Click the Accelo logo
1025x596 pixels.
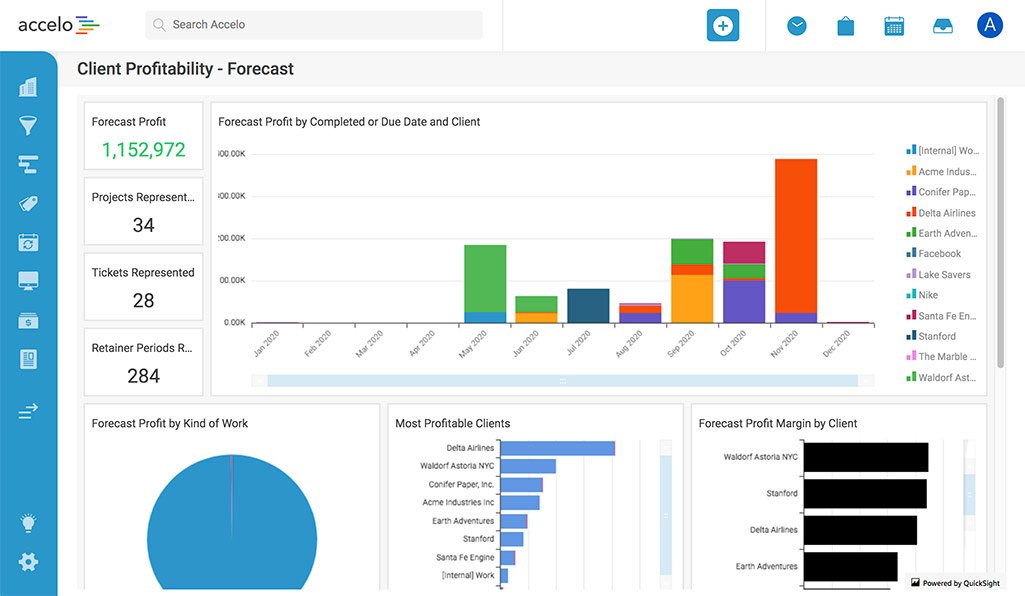click(x=58, y=25)
